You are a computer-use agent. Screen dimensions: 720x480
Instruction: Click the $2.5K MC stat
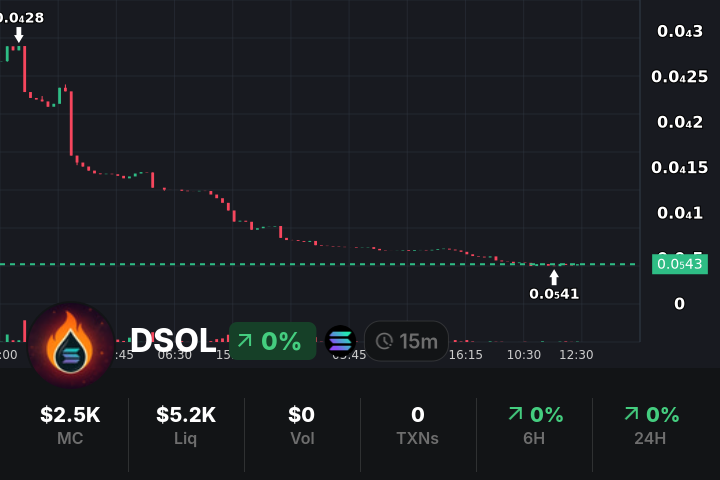pos(70,424)
